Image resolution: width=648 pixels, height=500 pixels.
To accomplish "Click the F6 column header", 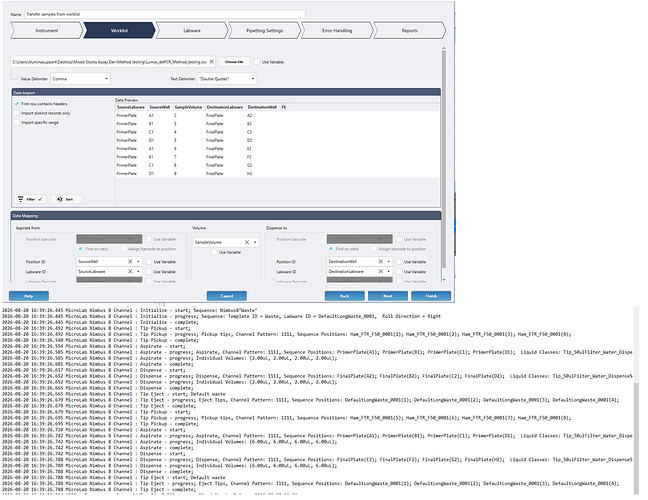I will pyautogui.click(x=284, y=107).
